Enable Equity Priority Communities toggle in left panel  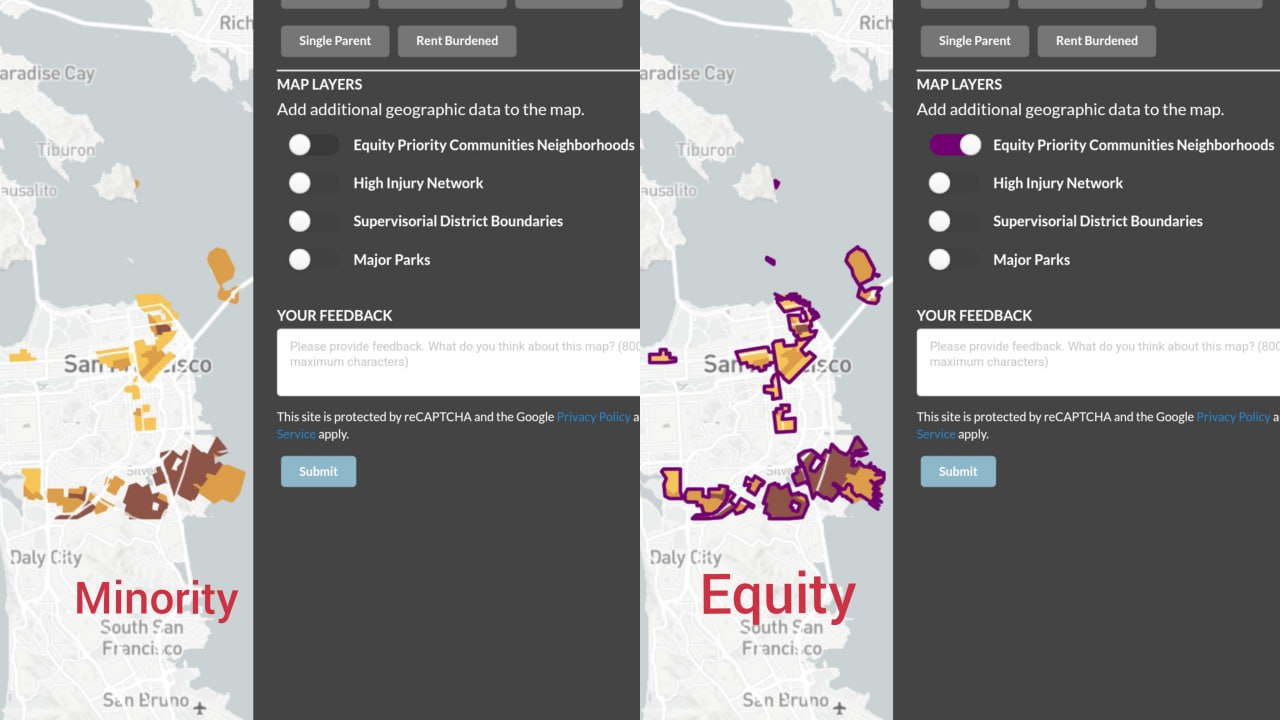point(313,145)
